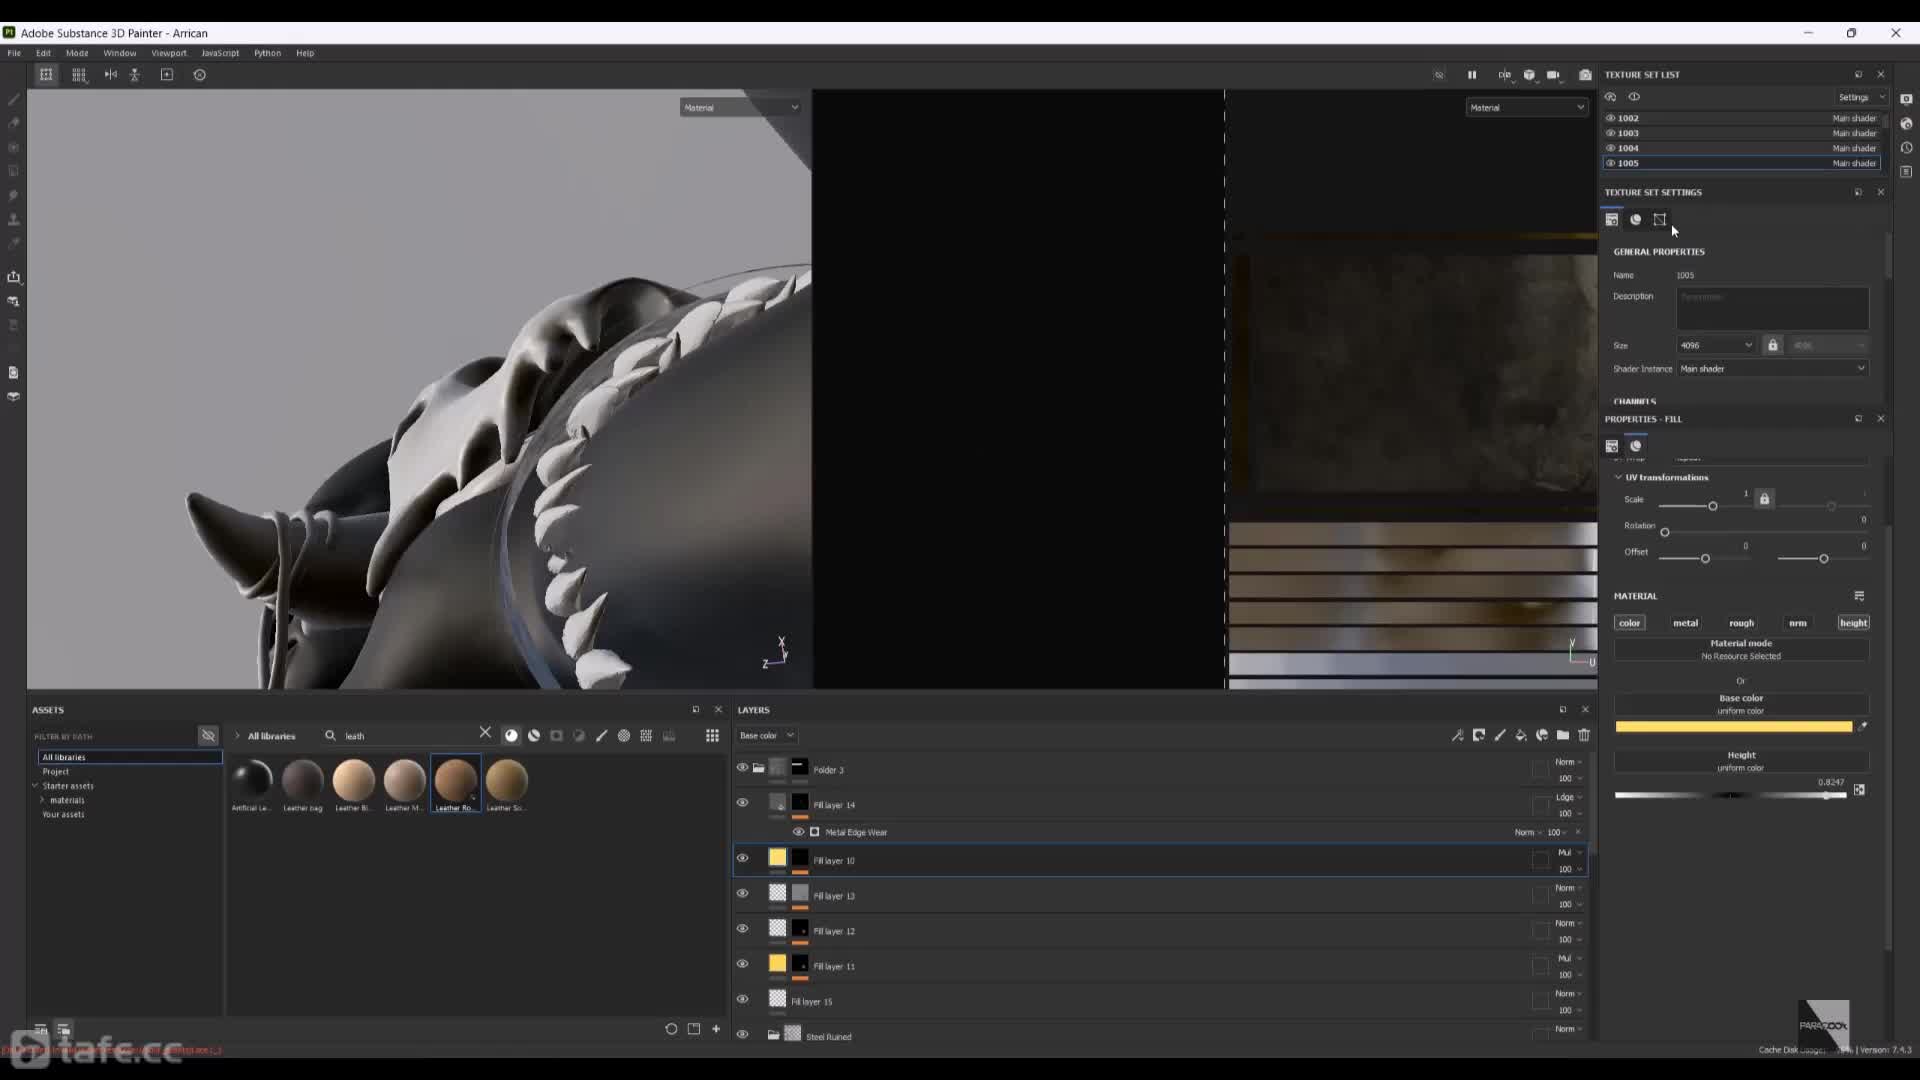The height and width of the screenshot is (1080, 1920).
Task: Click the export textures icon in left sidebar
Action: [13, 277]
